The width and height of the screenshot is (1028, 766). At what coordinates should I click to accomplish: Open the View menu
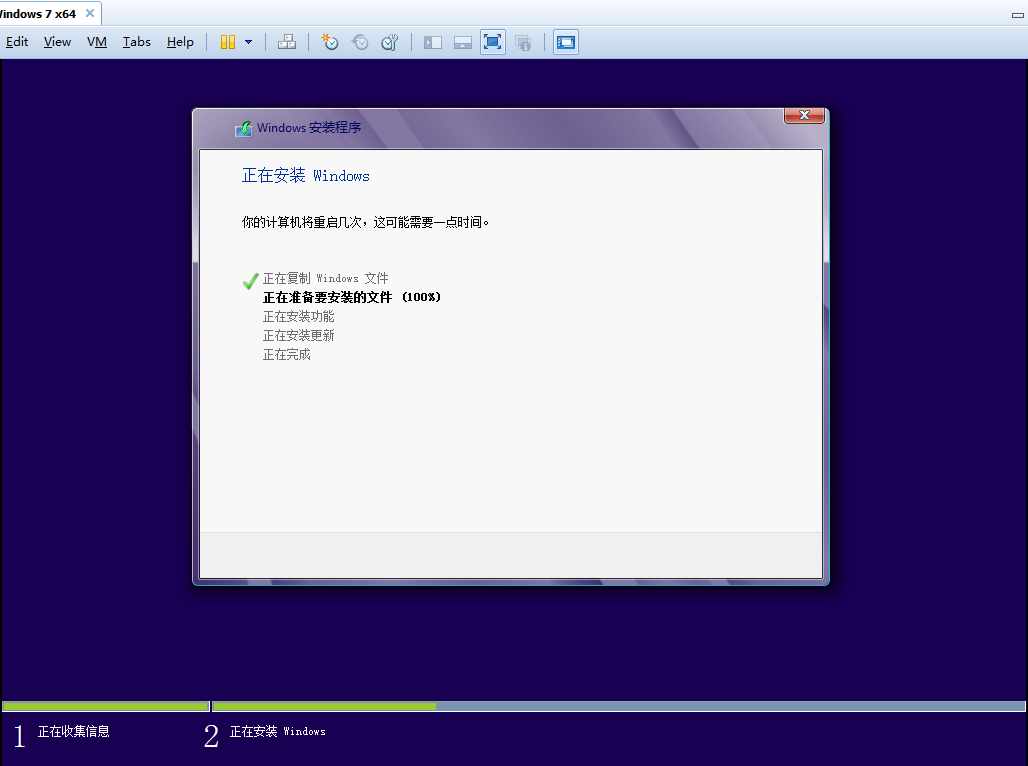tap(57, 42)
